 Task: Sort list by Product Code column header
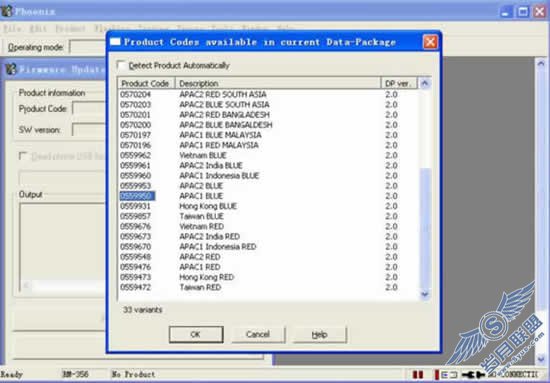click(146, 83)
